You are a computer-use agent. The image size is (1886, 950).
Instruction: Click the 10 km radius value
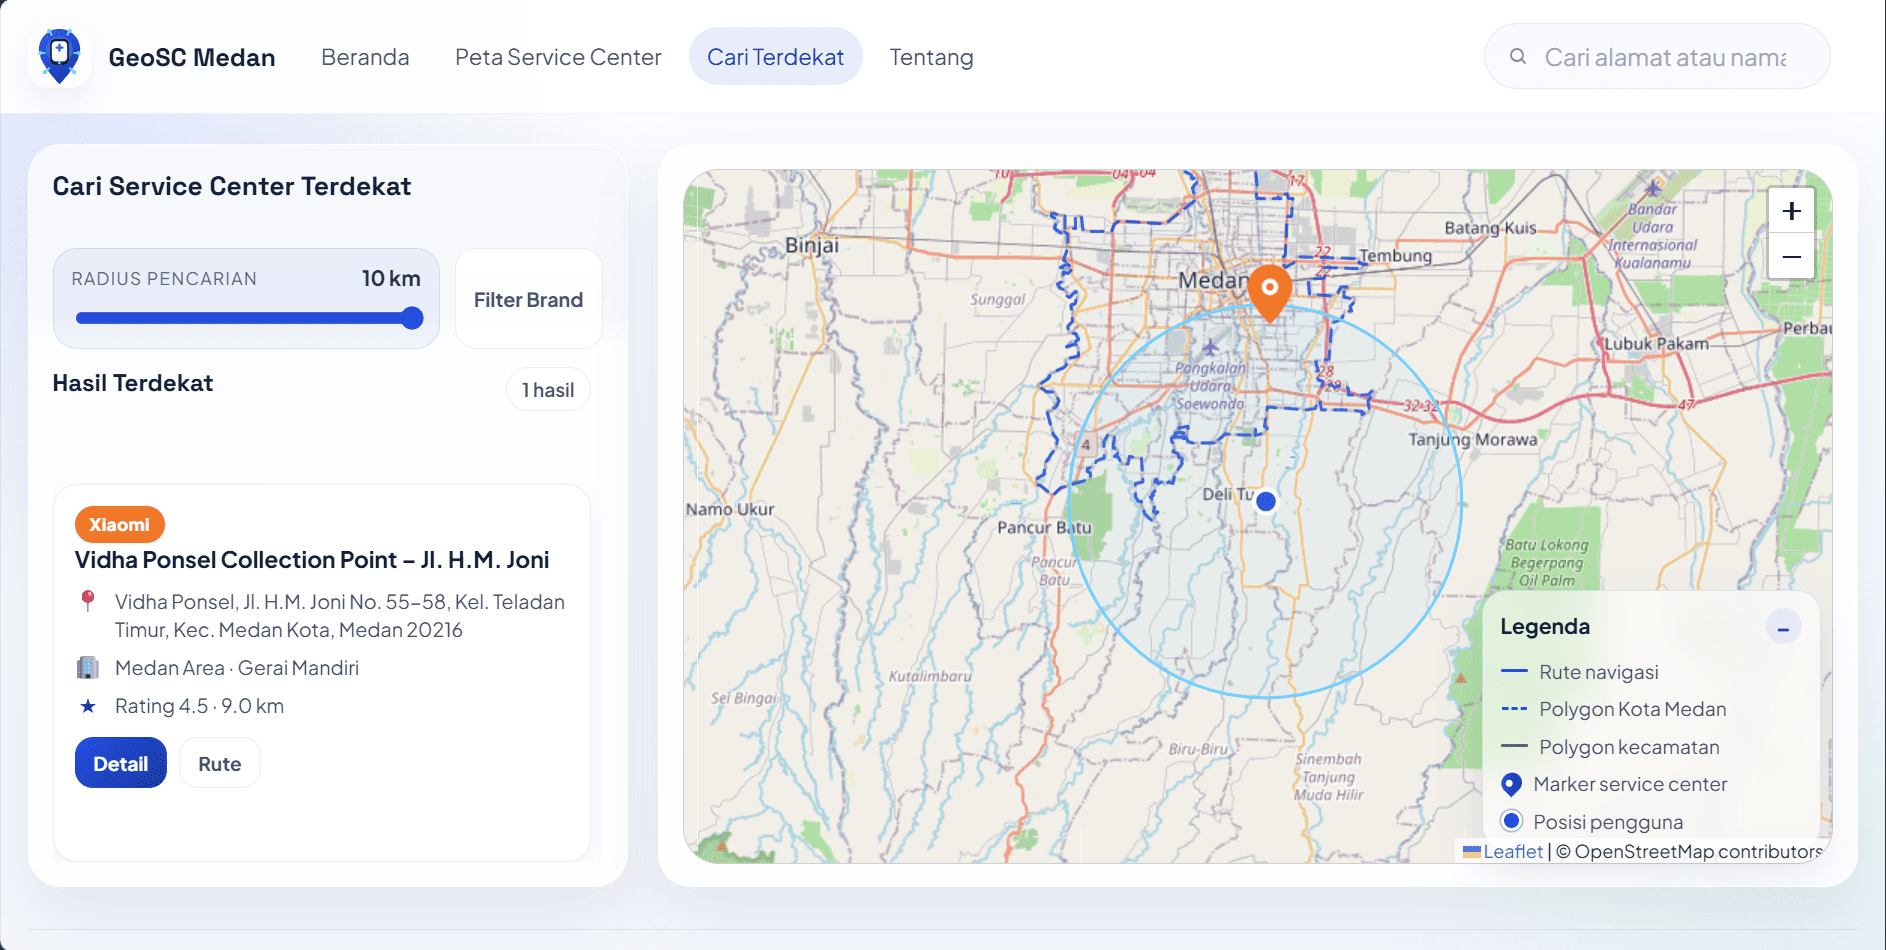[391, 278]
